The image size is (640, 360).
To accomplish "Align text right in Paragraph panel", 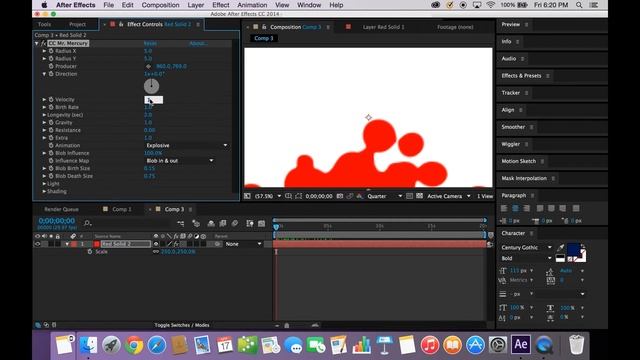I will [x=527, y=209].
